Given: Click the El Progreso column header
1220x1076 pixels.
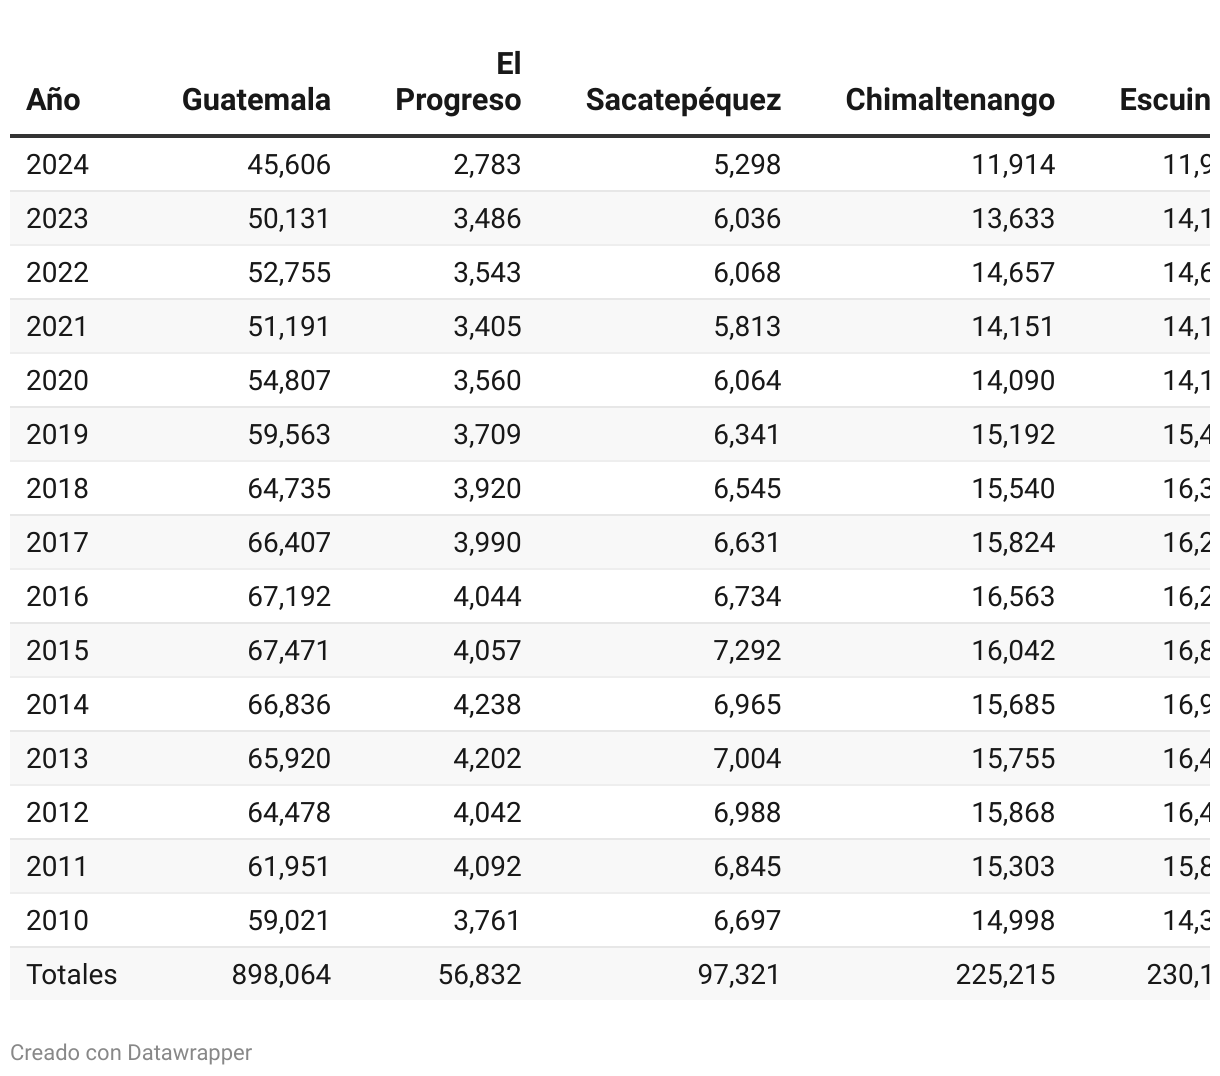Looking at the screenshot, I should pos(458,82).
